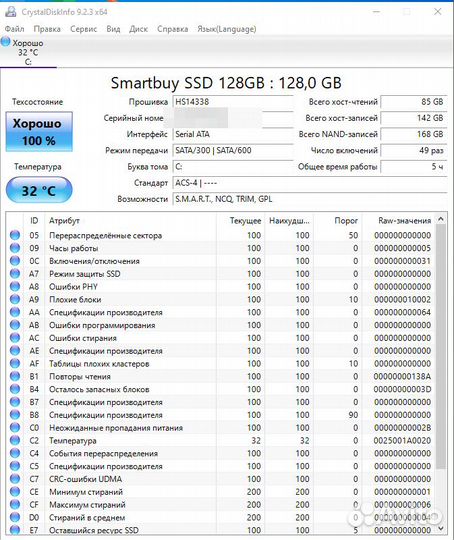Screen dimensions: 454x540
Task: Open the Язык(Language) menu
Action: click(226, 29)
